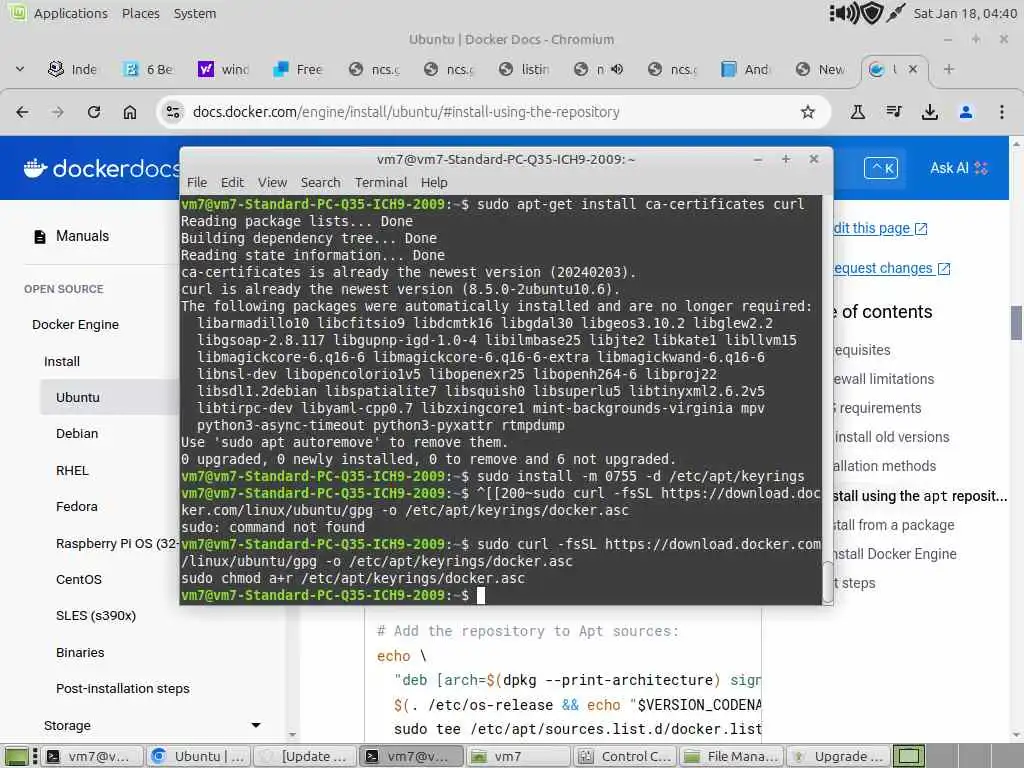Open the terminal View menu
The image size is (1024, 768).
tap(272, 183)
